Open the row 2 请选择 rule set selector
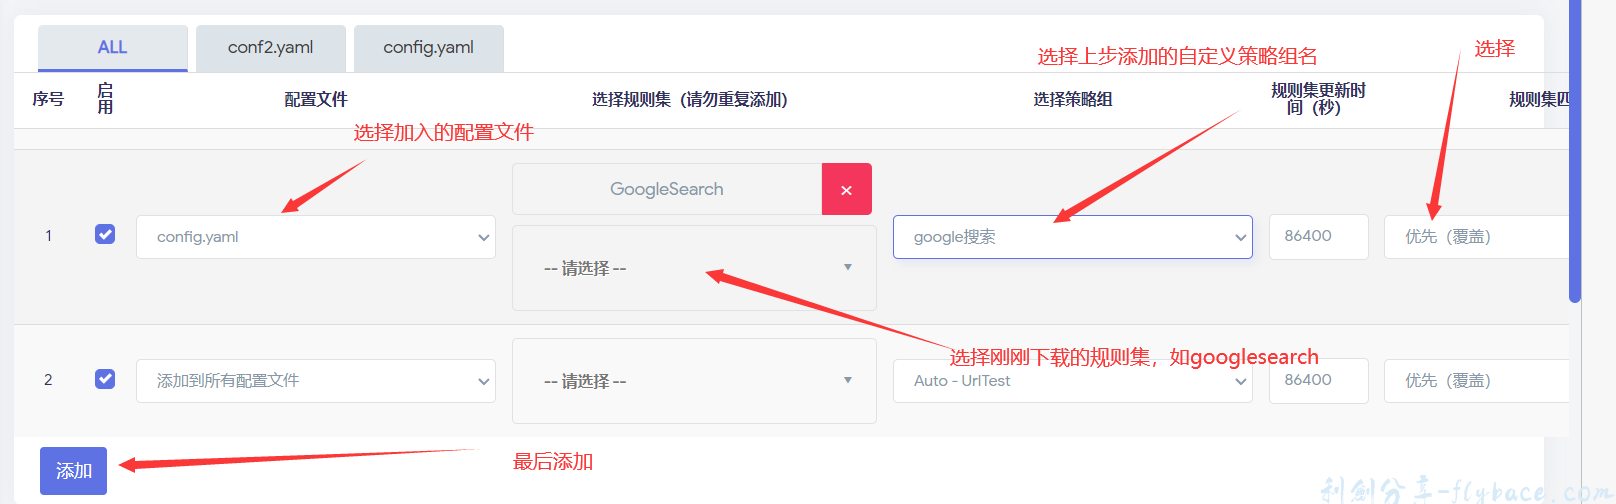Viewport: 1616px width, 504px height. tap(694, 381)
